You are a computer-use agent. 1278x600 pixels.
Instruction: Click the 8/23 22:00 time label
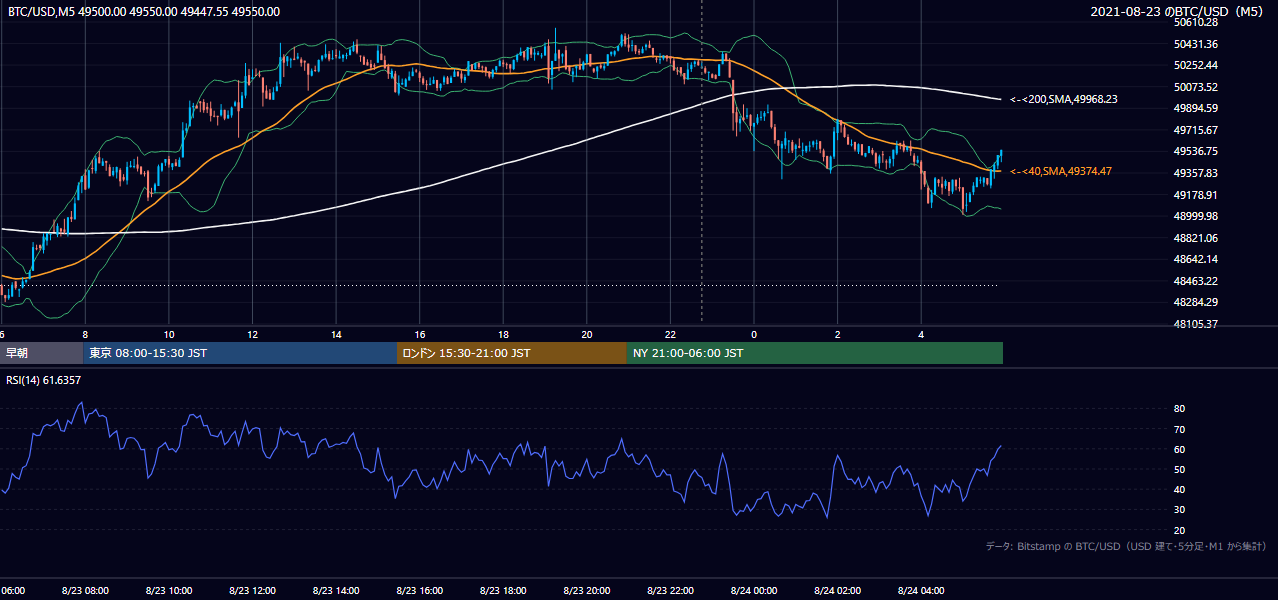[x=670, y=590]
